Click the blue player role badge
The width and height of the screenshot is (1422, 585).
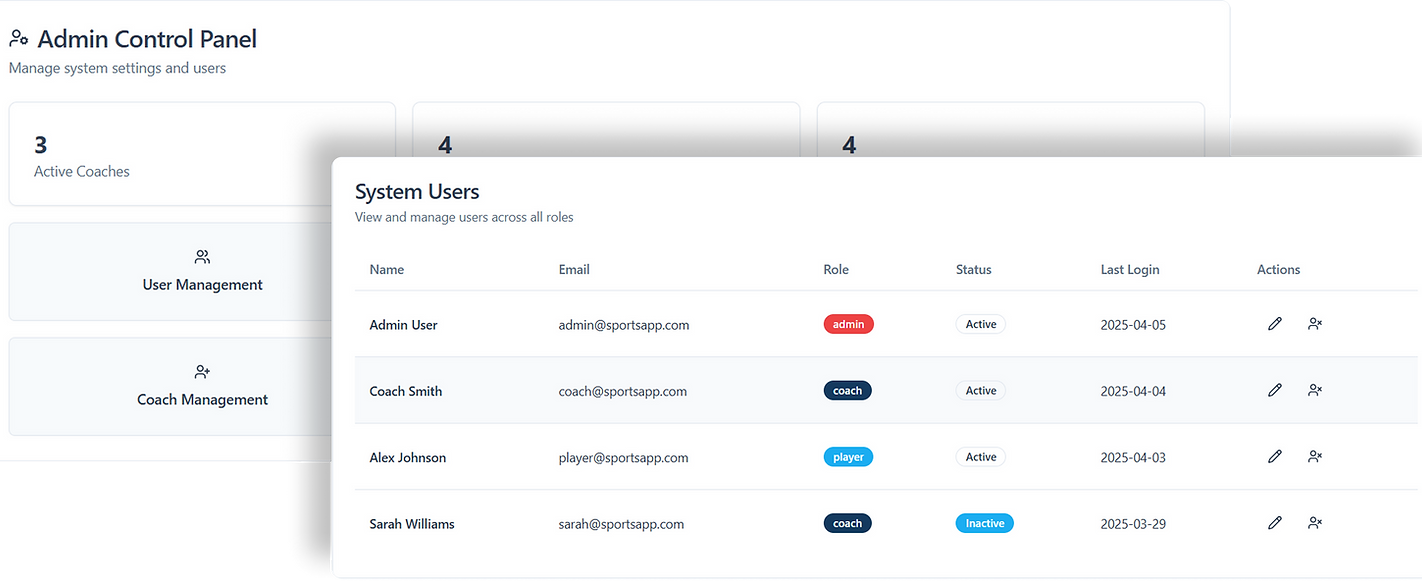[848, 457]
